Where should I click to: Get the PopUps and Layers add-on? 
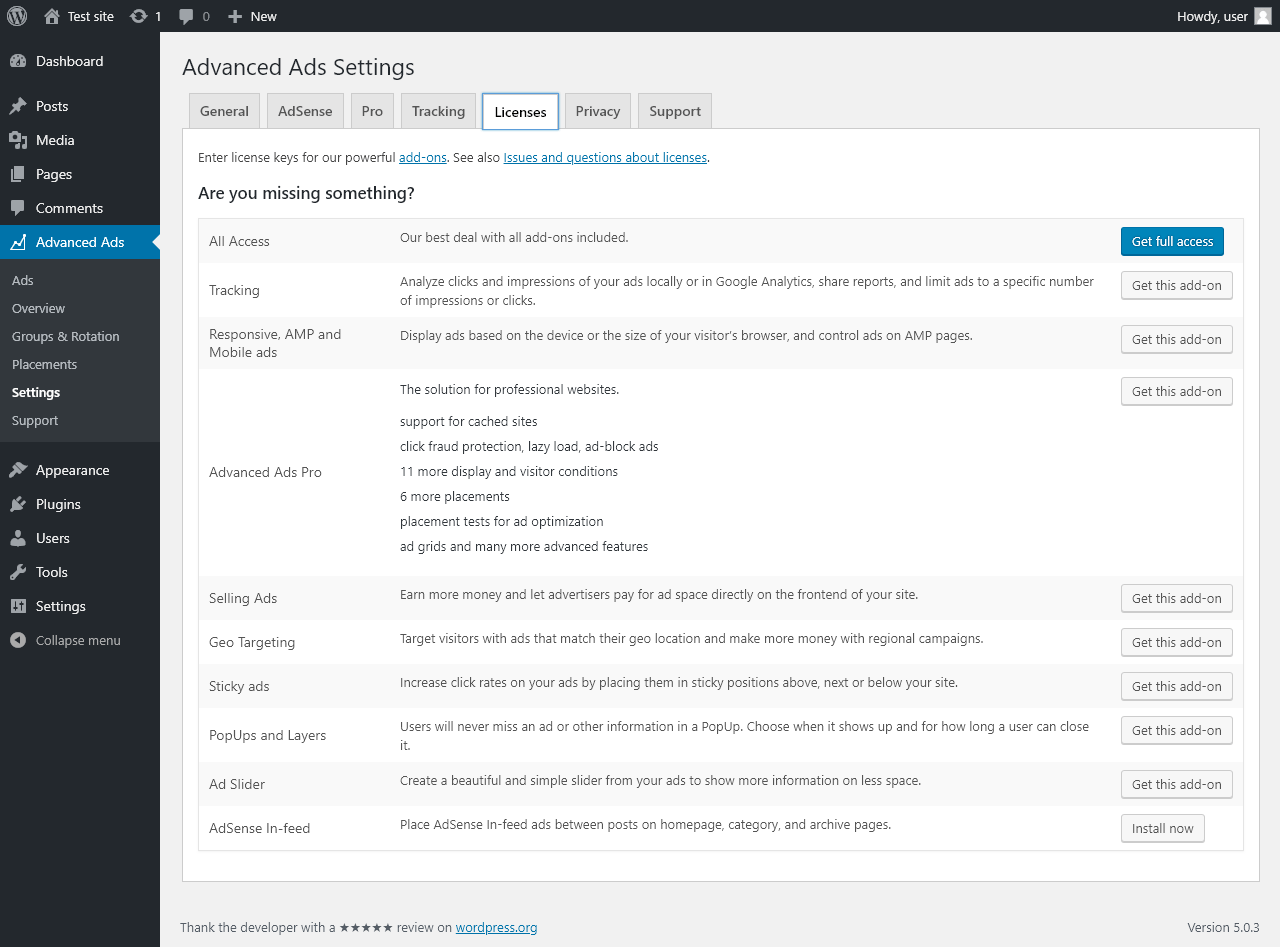(1177, 730)
